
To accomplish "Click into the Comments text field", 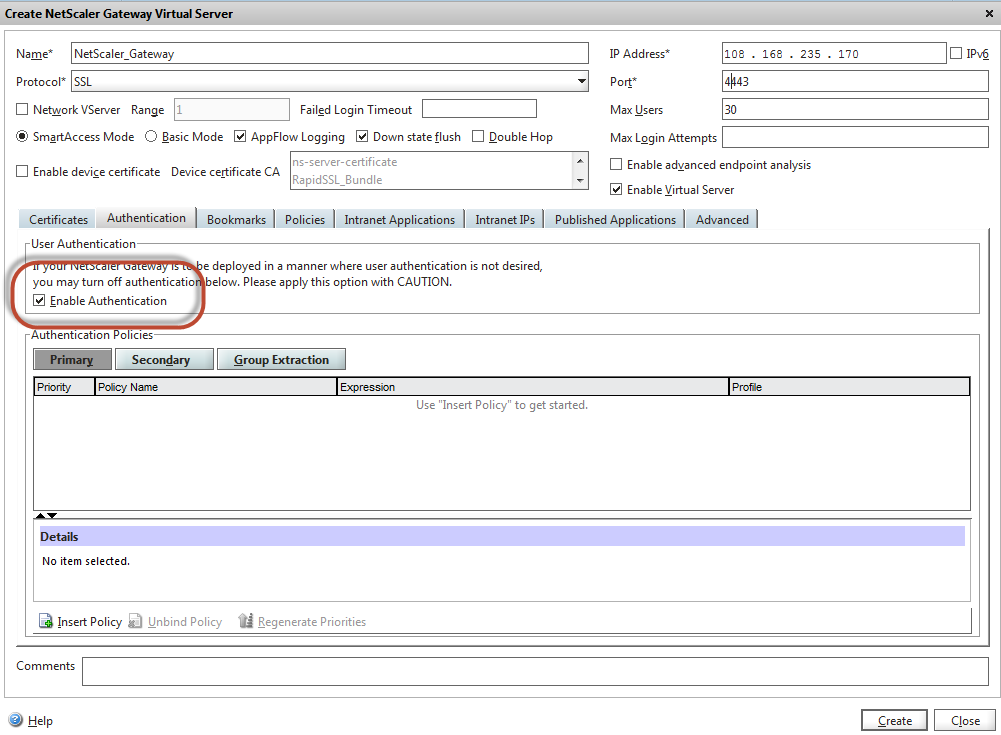I will [x=534, y=671].
